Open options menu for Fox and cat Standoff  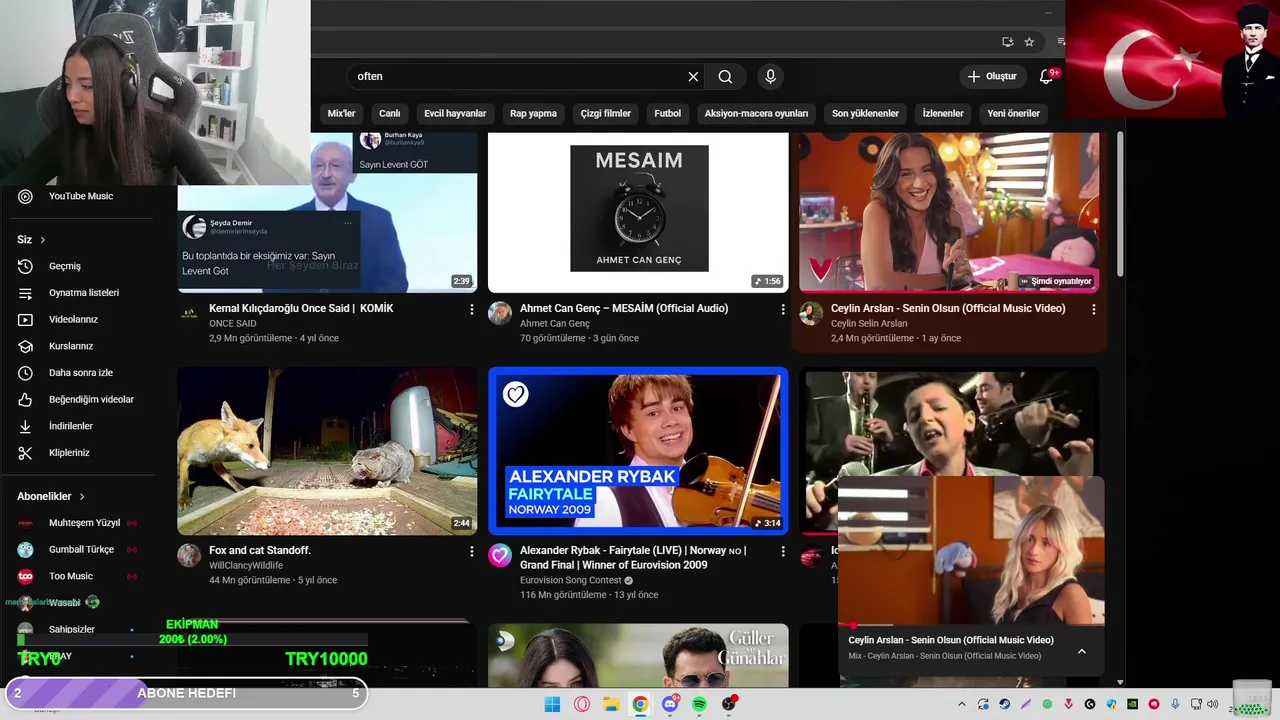[x=472, y=551]
